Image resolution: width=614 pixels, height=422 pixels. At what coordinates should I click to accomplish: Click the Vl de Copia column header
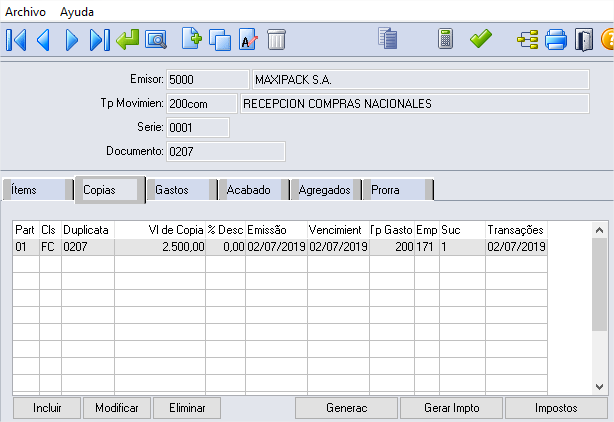(160, 230)
